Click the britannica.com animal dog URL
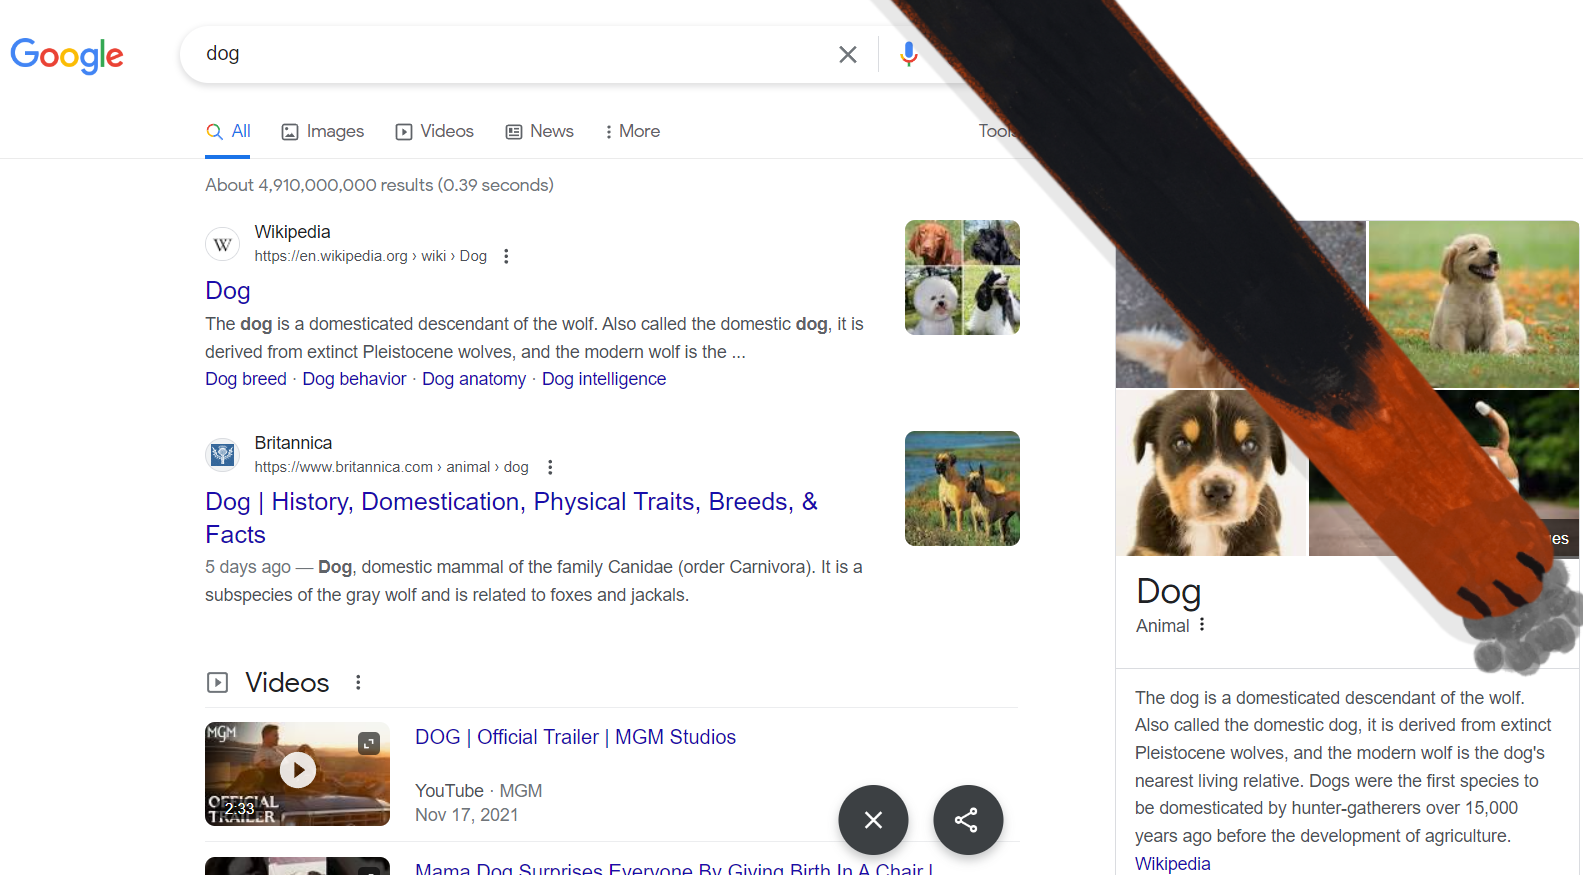This screenshot has width=1583, height=875. 391,467
